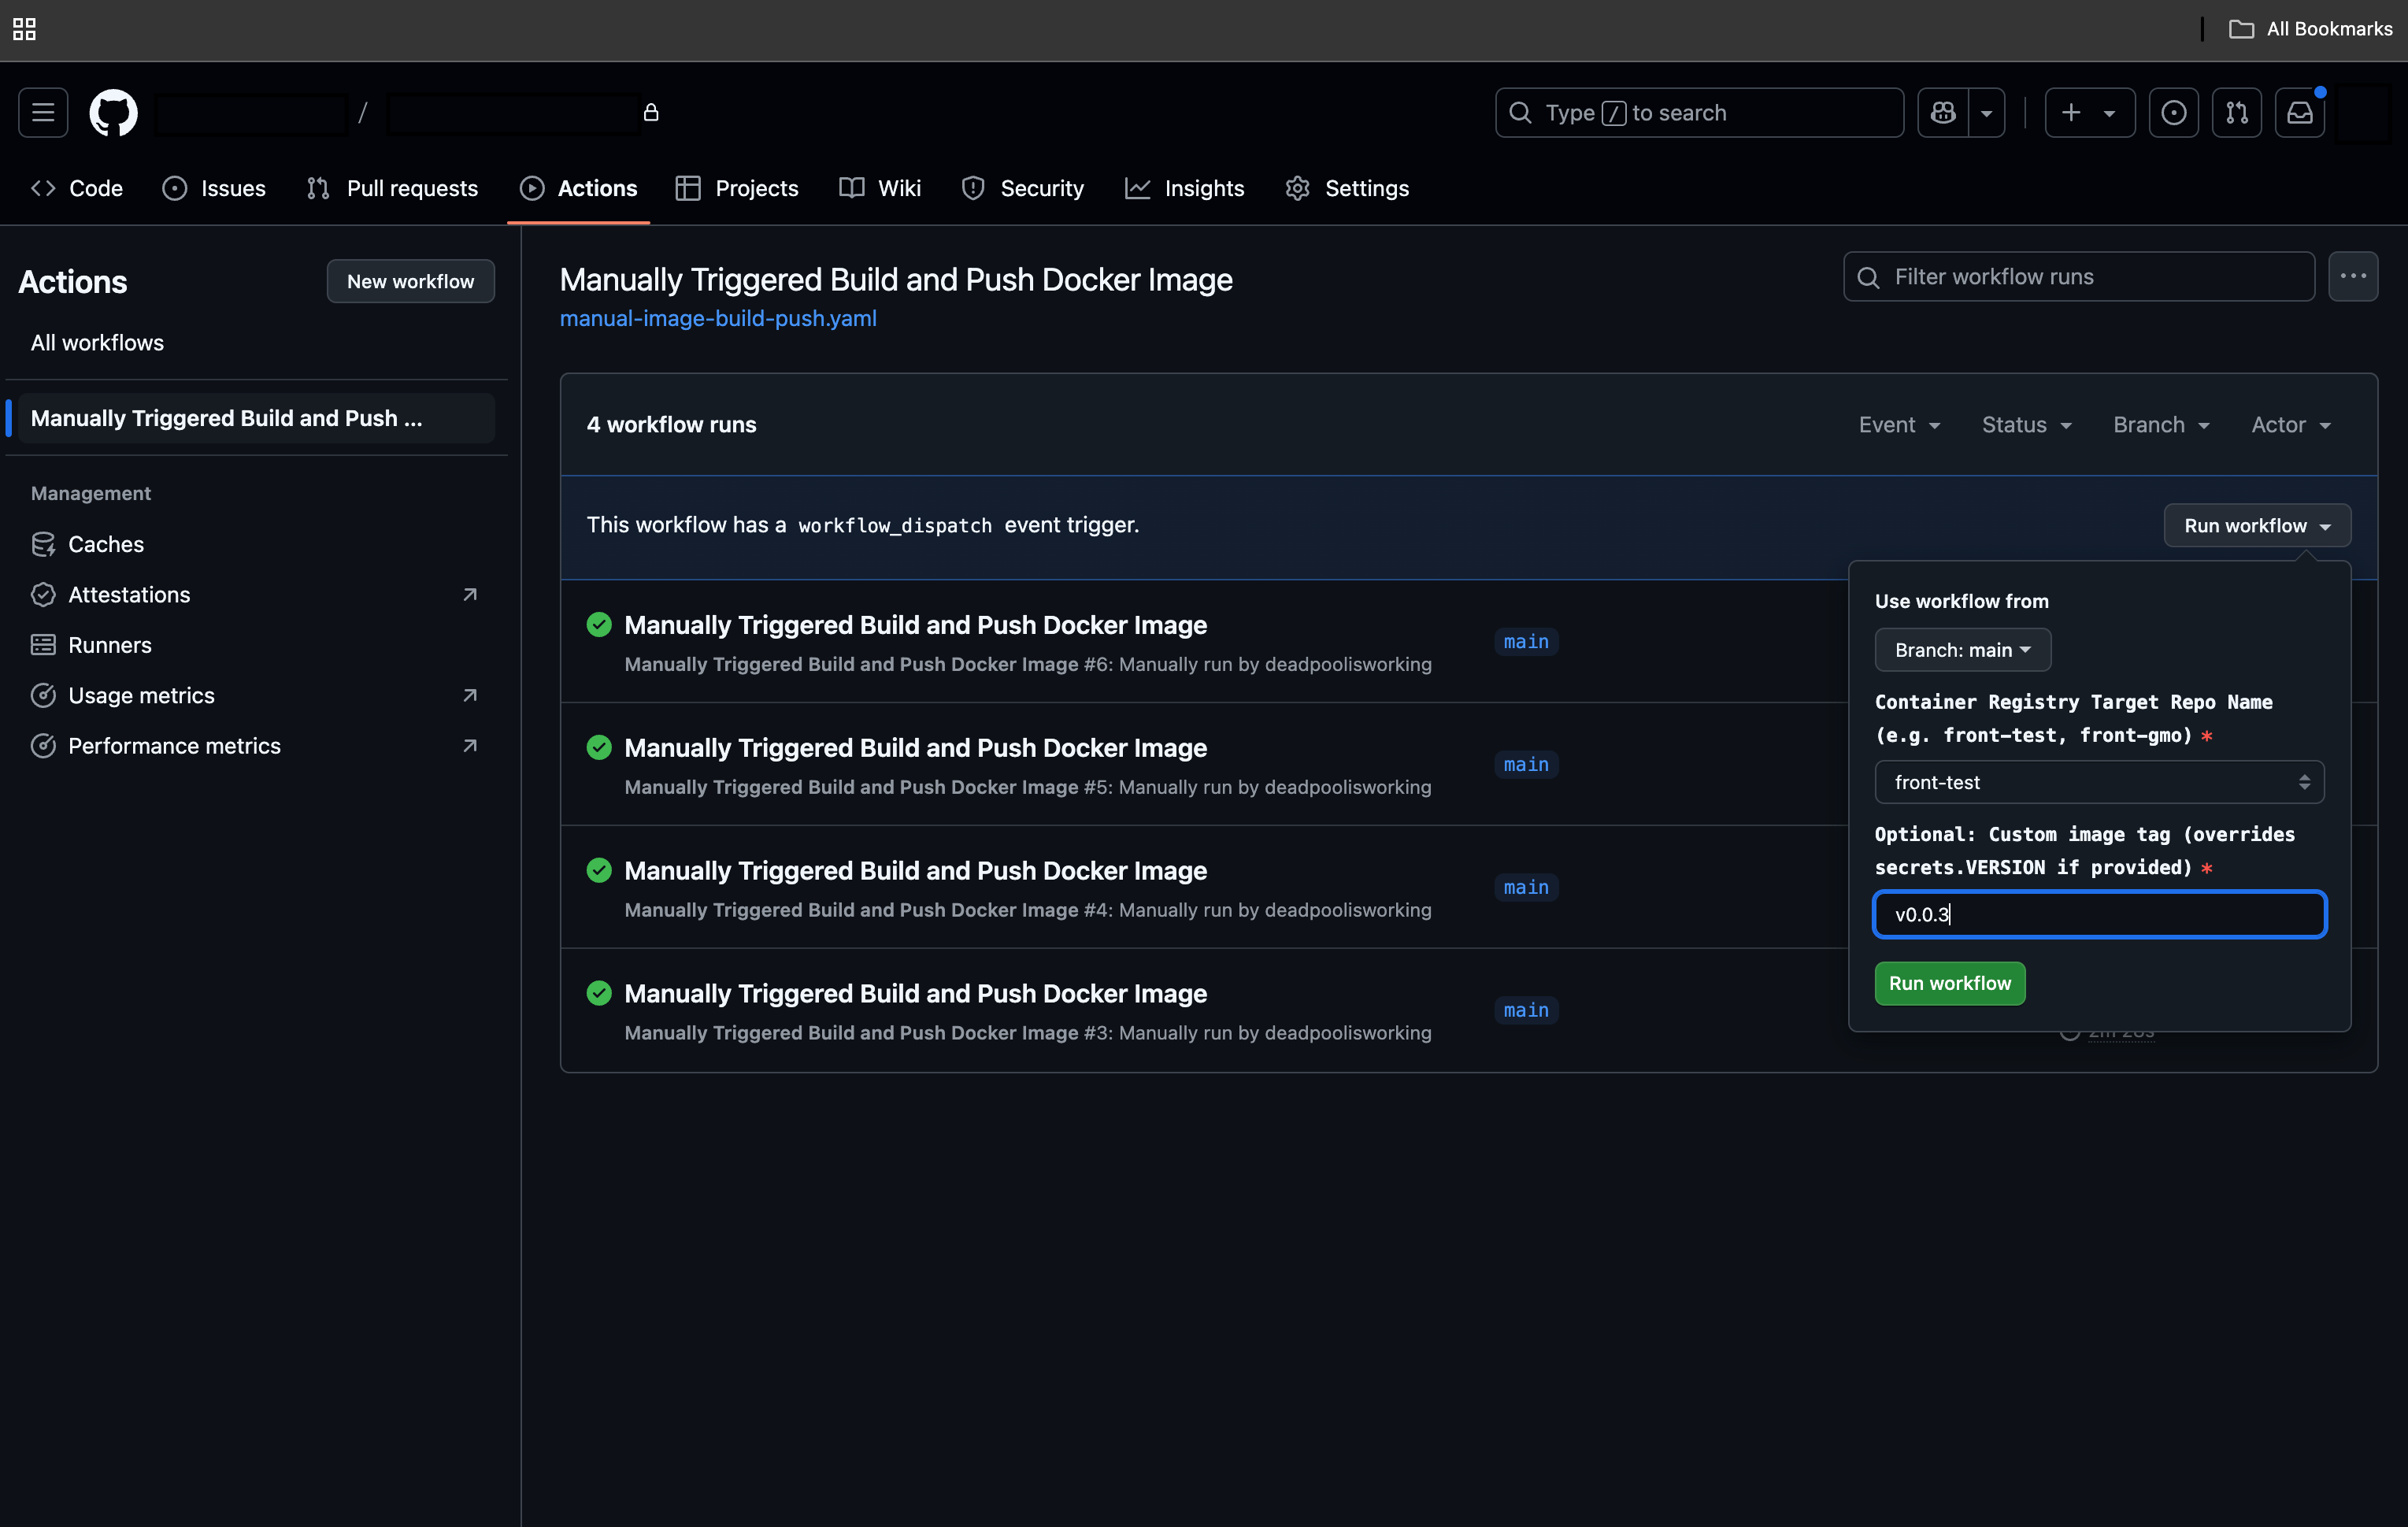Viewport: 2408px width, 1527px height.
Task: Show All workflows in sidebar
Action: (x=97, y=342)
